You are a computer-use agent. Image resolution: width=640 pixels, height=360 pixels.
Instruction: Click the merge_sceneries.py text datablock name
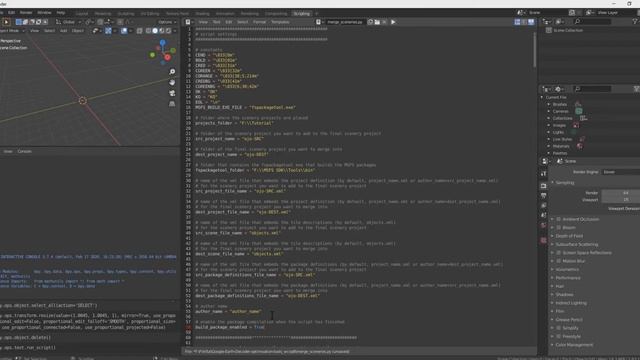pyautogui.click(x=345, y=22)
